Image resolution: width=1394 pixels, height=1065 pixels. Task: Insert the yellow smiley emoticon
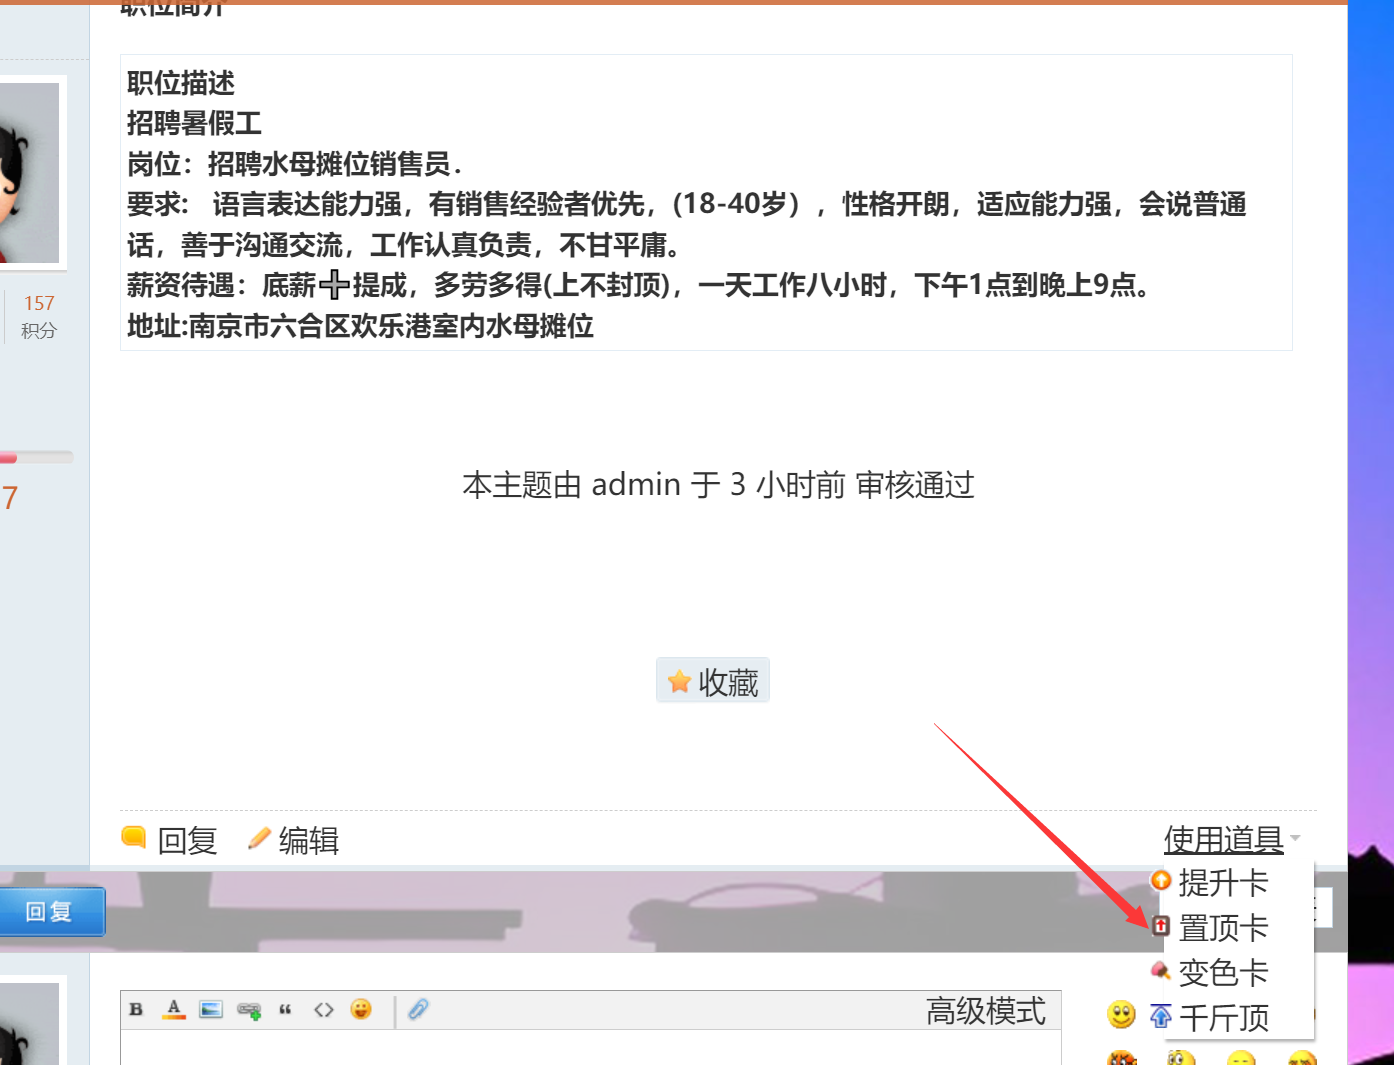(1121, 1015)
